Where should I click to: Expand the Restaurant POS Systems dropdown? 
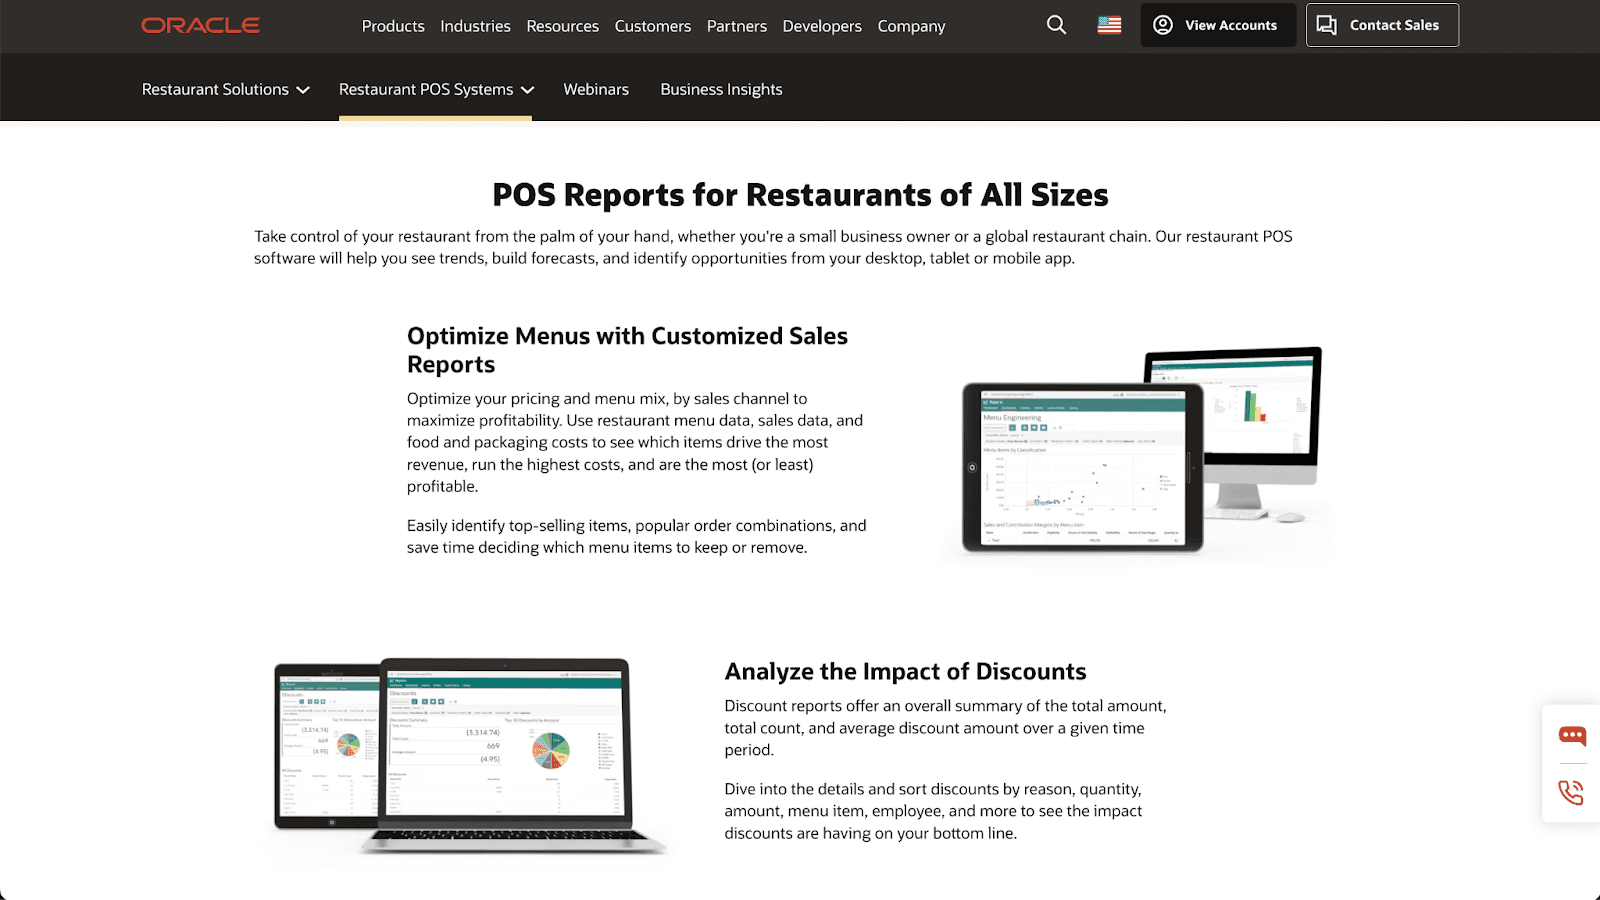[x=436, y=89]
